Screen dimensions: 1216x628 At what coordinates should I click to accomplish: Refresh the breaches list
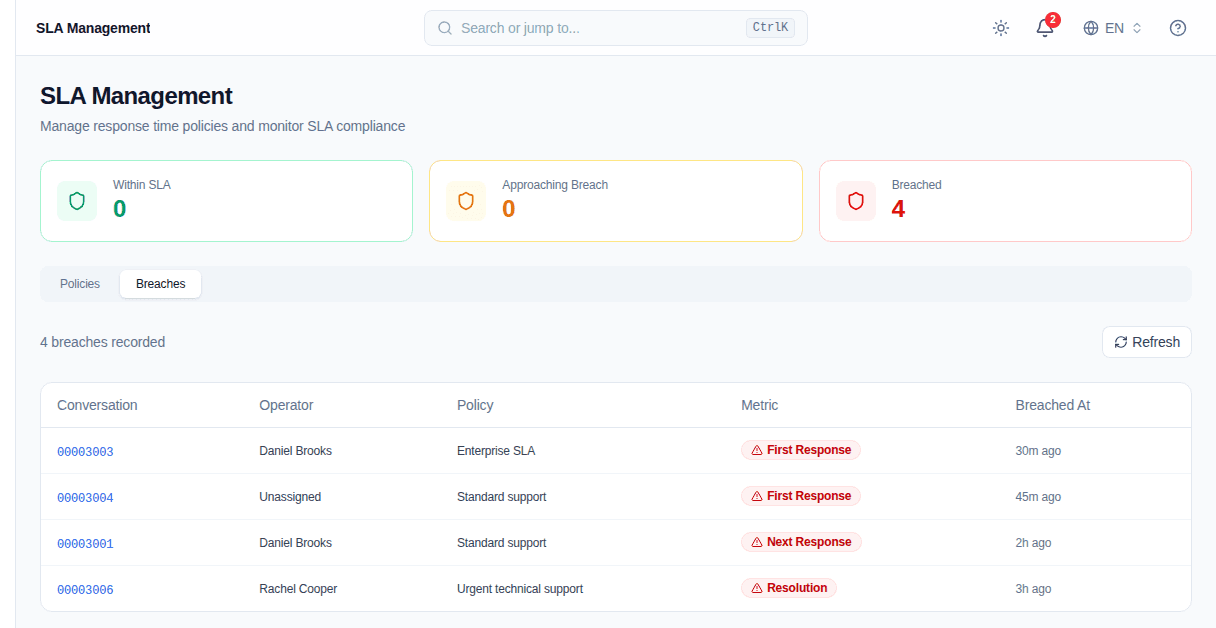point(1147,342)
